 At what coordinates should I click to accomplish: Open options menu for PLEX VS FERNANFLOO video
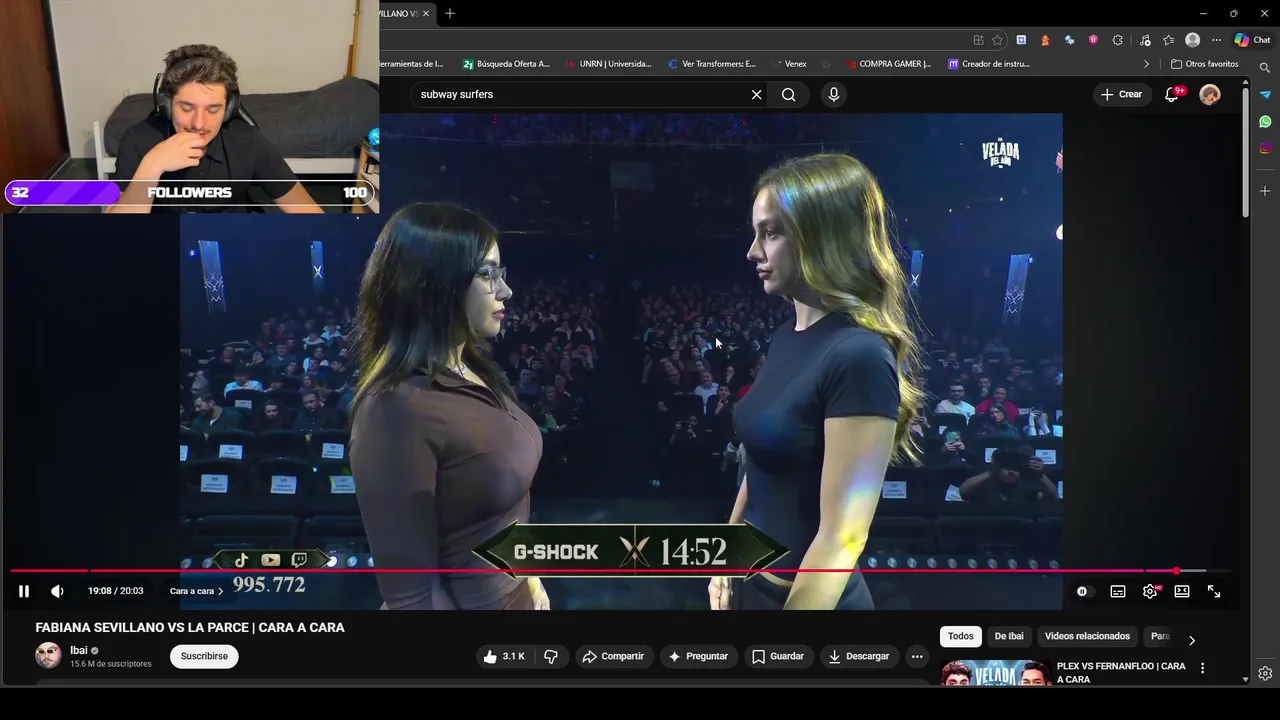pyautogui.click(x=1202, y=668)
